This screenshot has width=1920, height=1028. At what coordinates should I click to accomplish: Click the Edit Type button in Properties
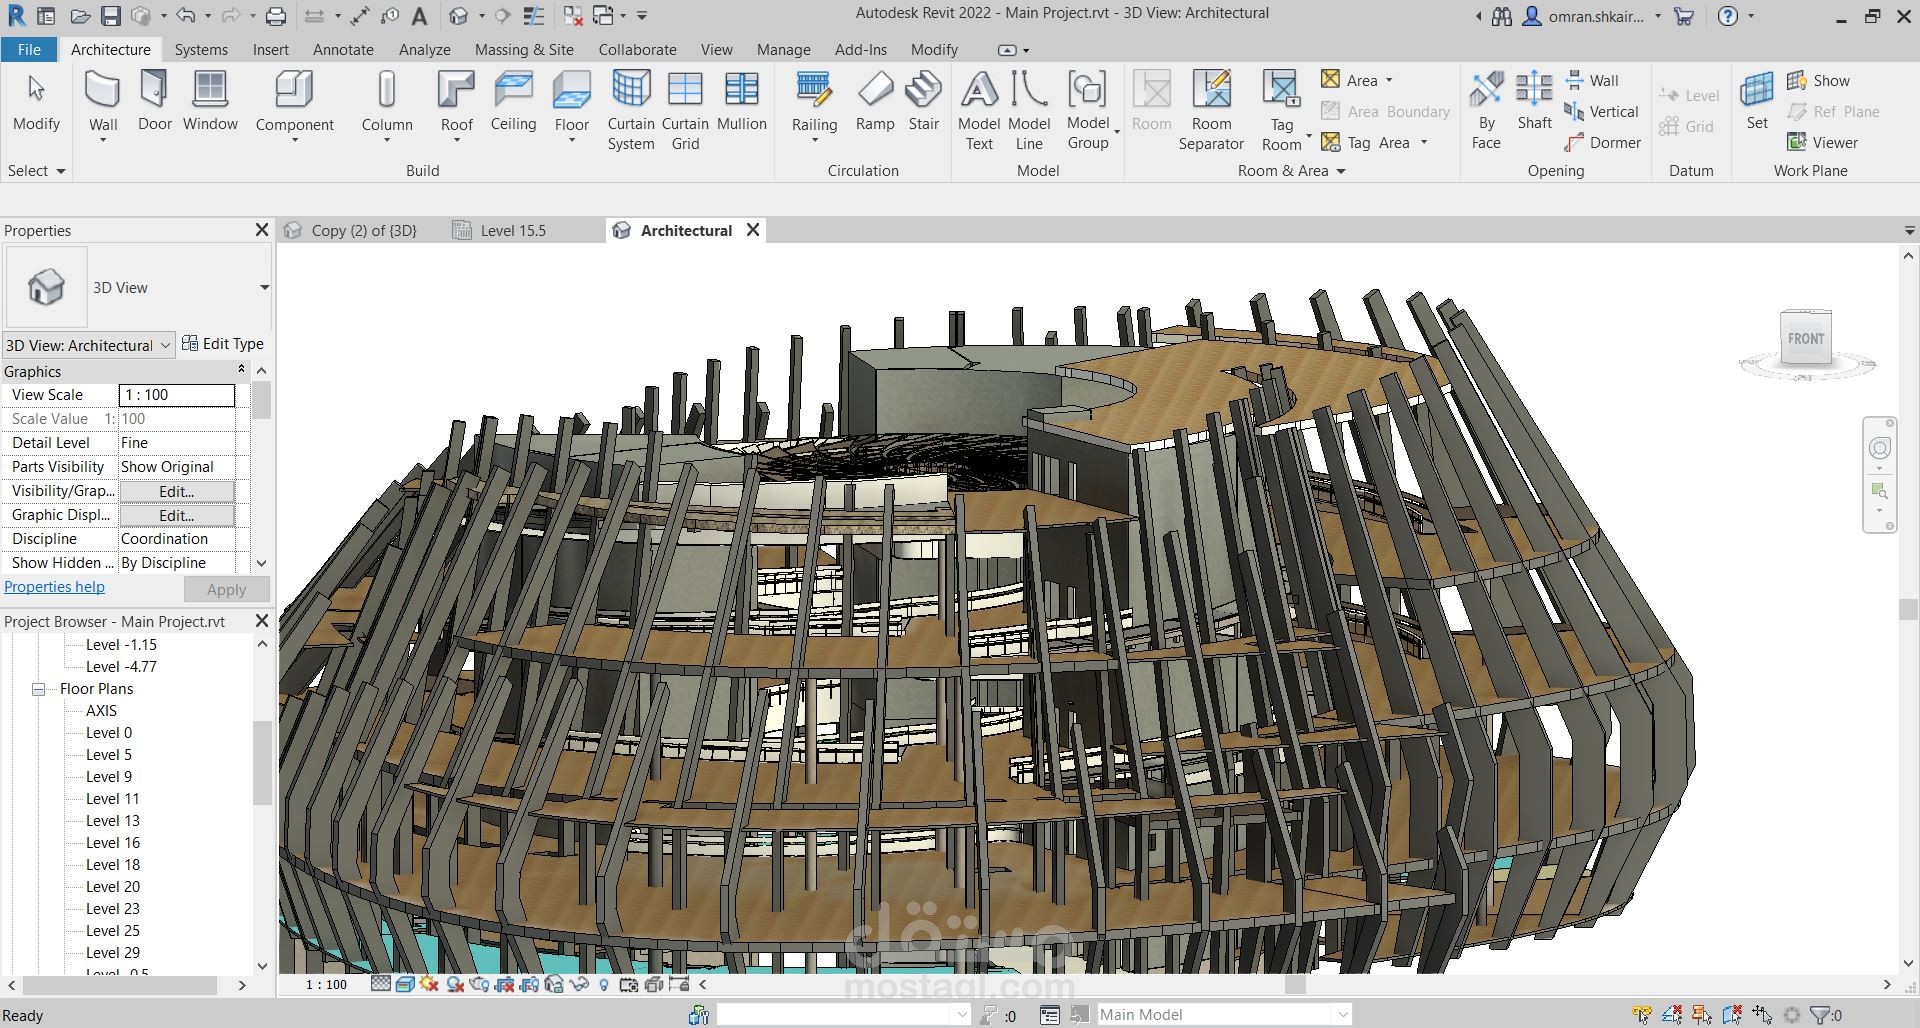tap(224, 343)
